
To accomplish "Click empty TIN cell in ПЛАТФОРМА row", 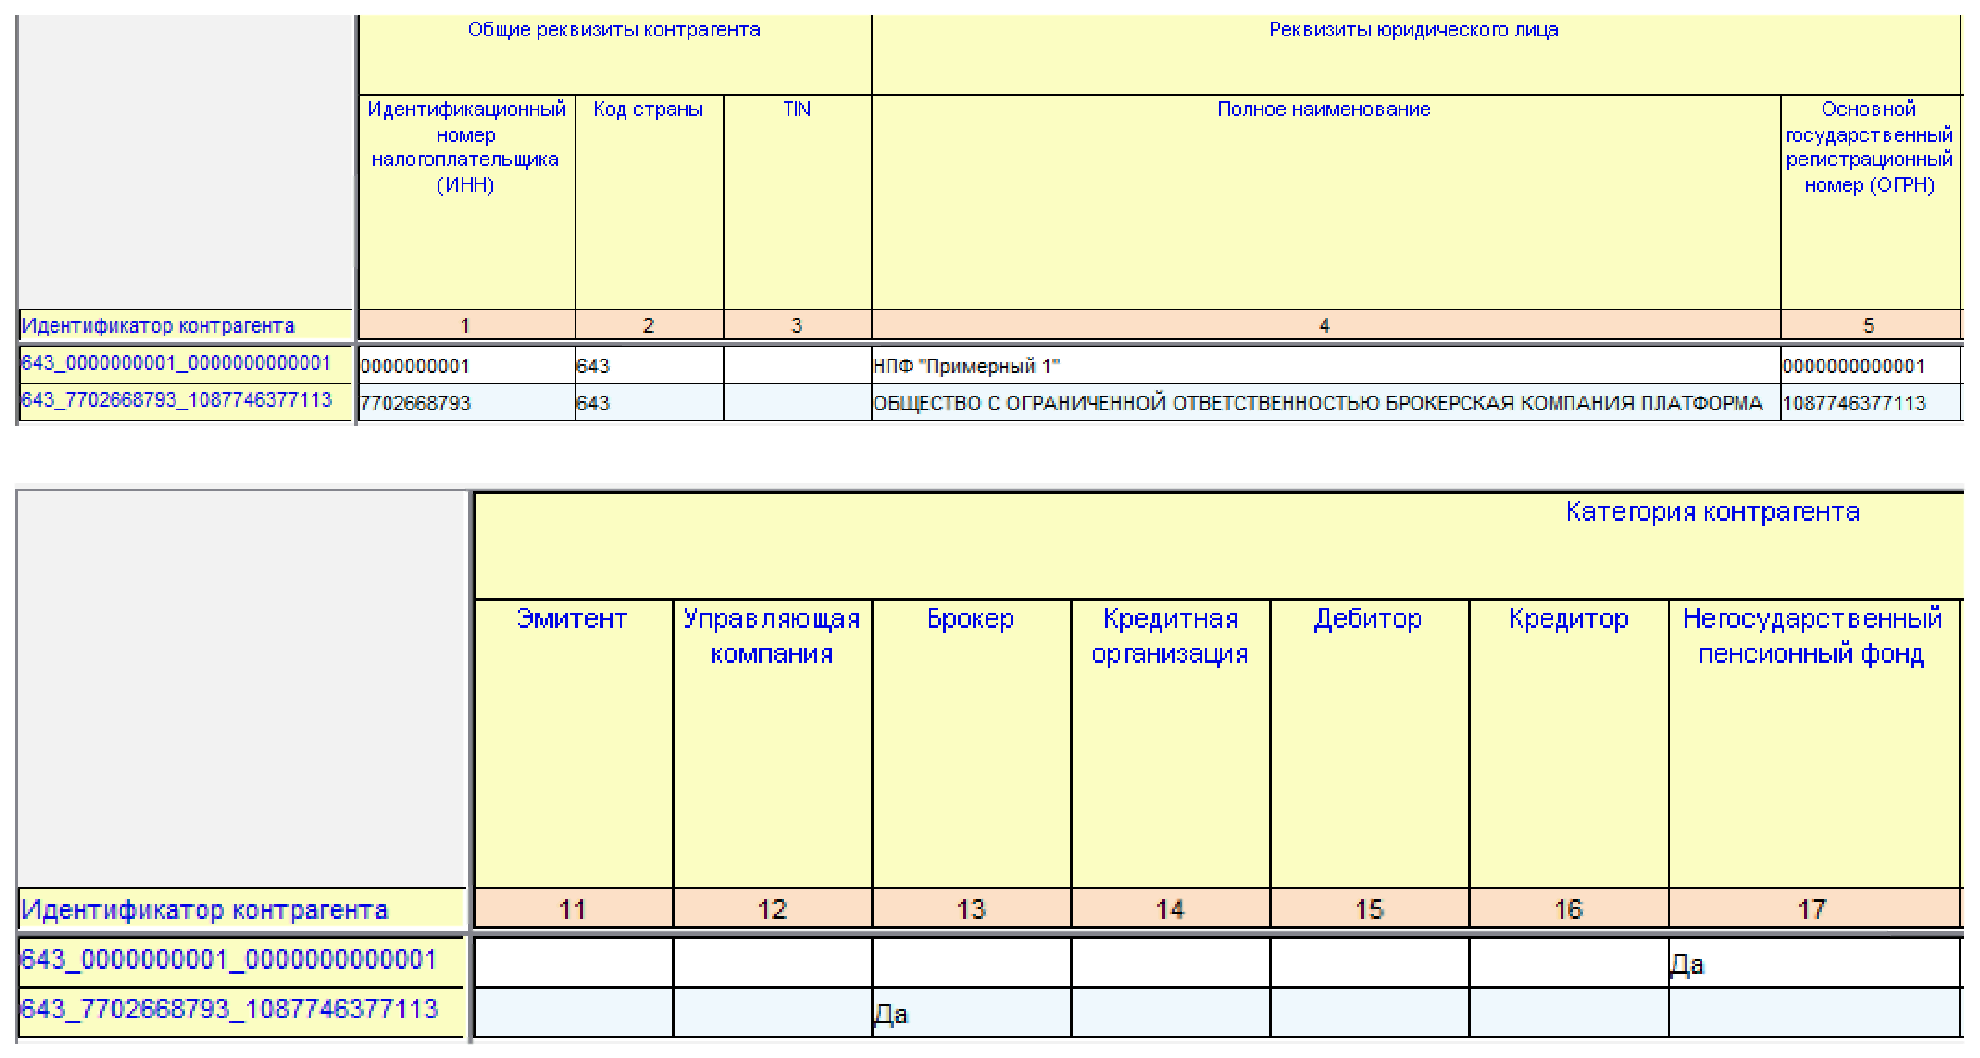I will point(797,402).
